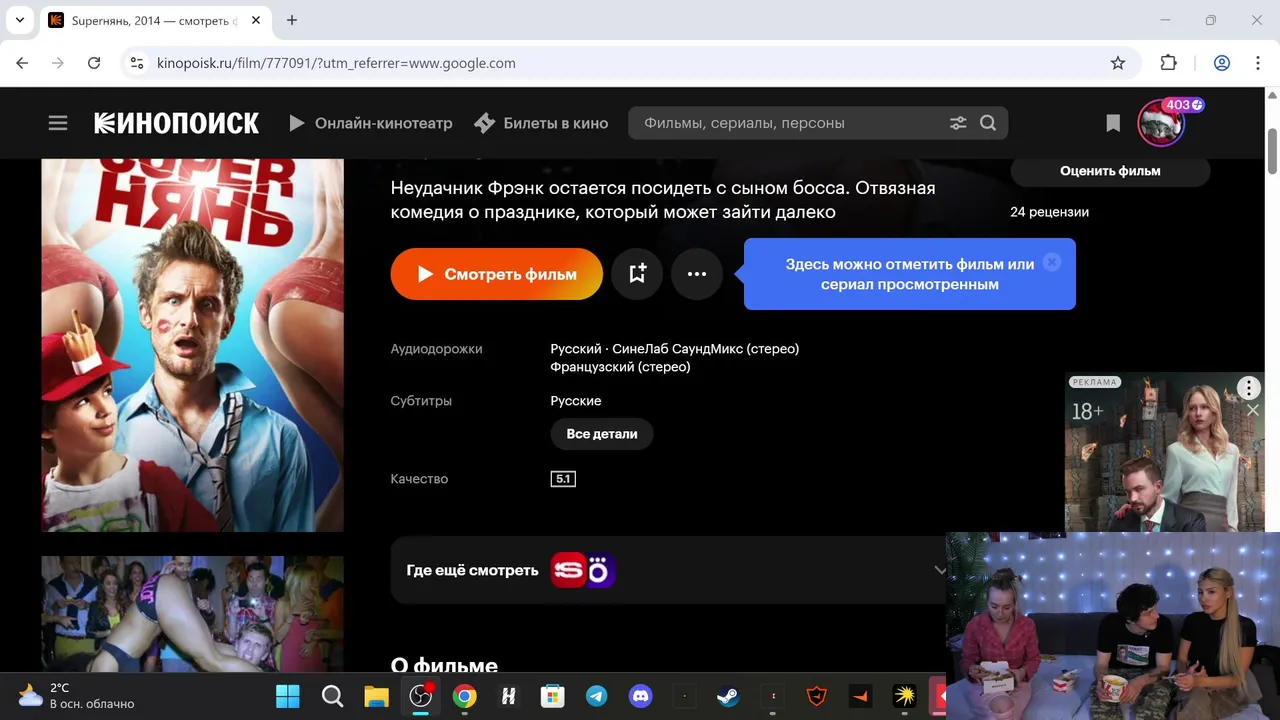Viewport: 1280px width, 720px height.
Task: Open Chrome profile icon
Action: (x=1222, y=63)
